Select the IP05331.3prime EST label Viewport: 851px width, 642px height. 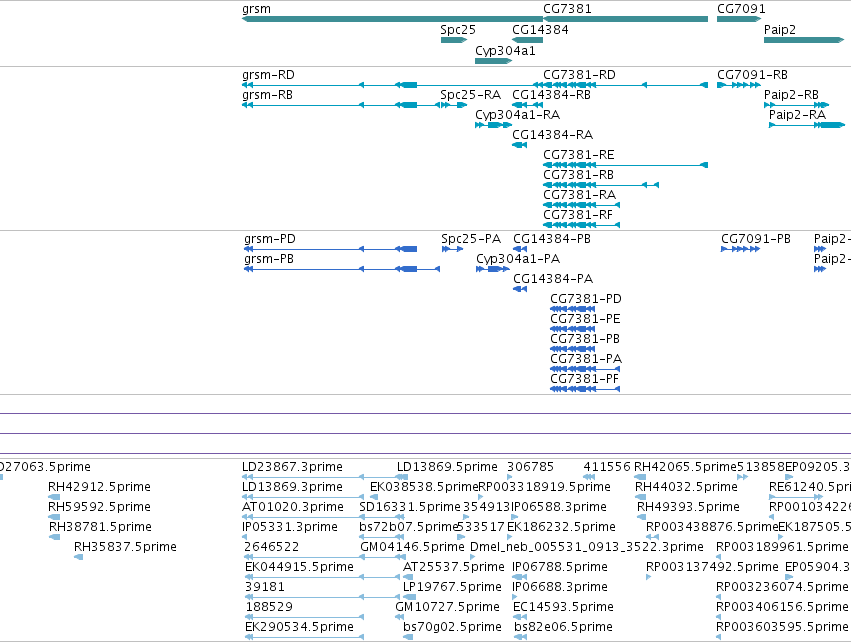click(290, 527)
